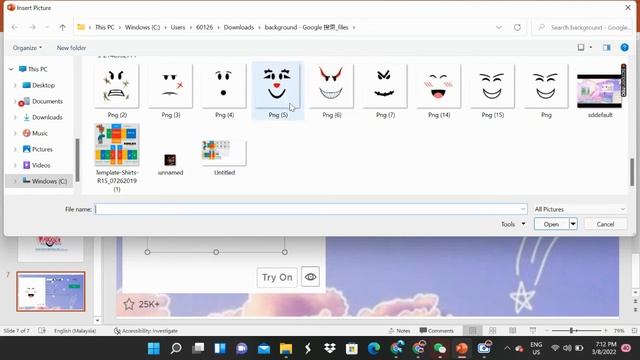This screenshot has width=640, height=360.
Task: Start Slide Show from status bar
Action: click(533, 331)
